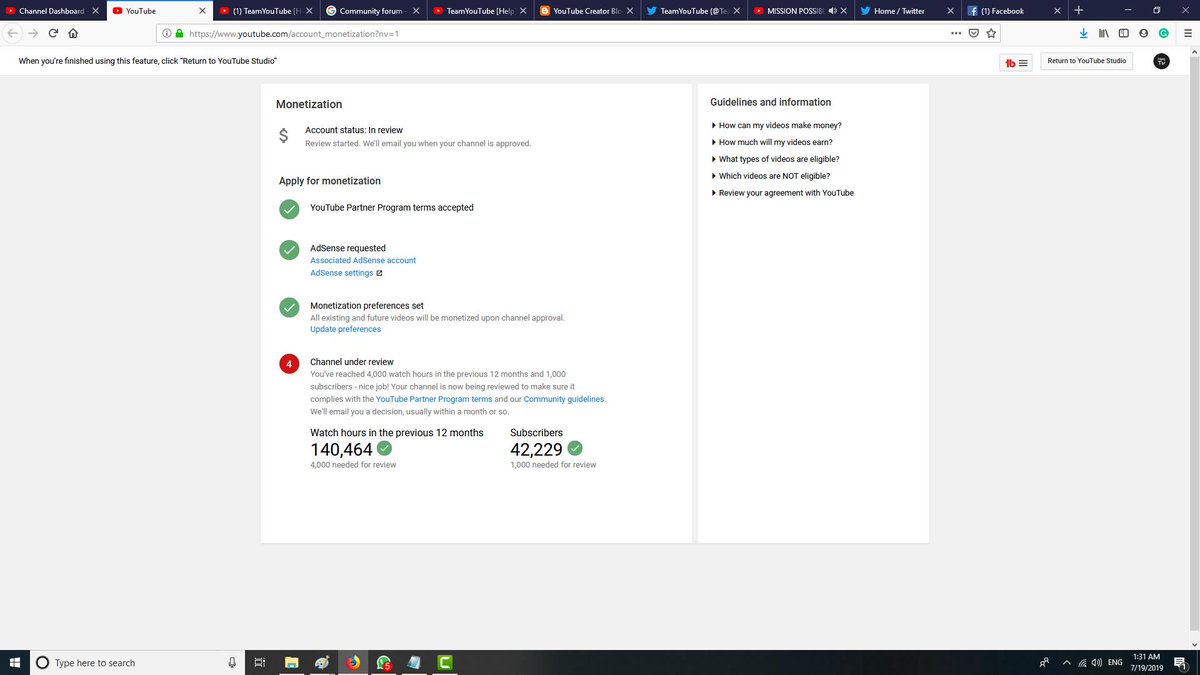
Task: Click the 42,229 subscribers value
Action: click(536, 450)
